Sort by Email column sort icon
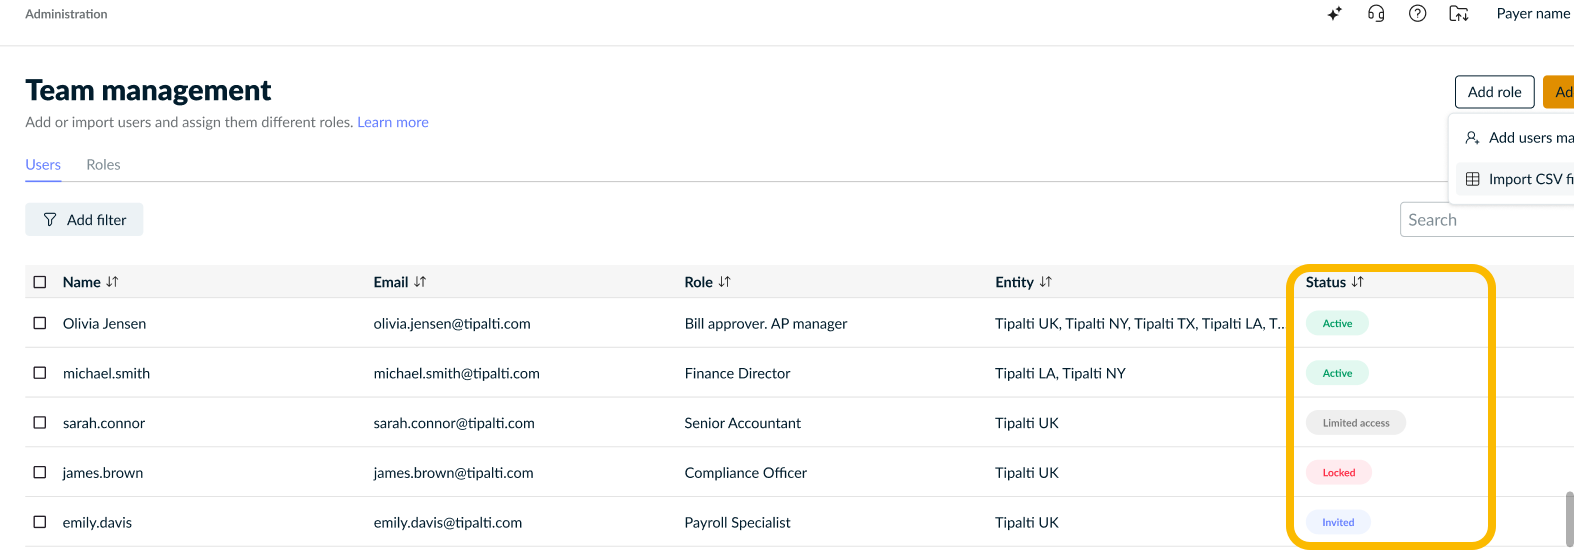 pyautogui.click(x=420, y=282)
